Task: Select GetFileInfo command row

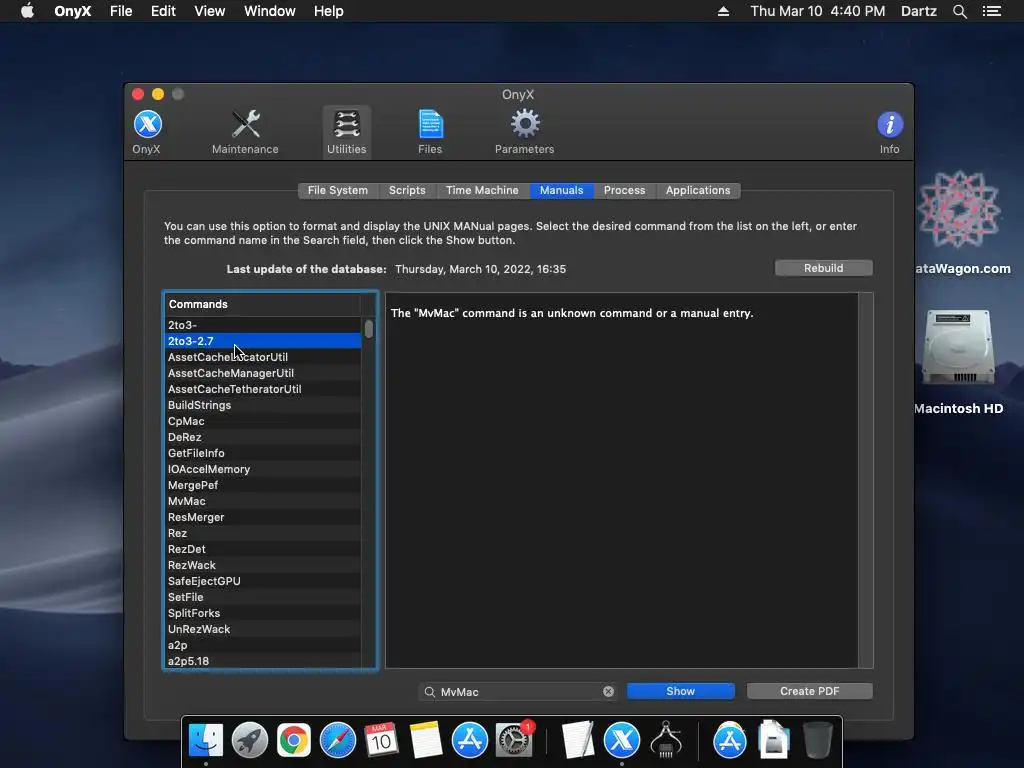Action: pos(263,453)
